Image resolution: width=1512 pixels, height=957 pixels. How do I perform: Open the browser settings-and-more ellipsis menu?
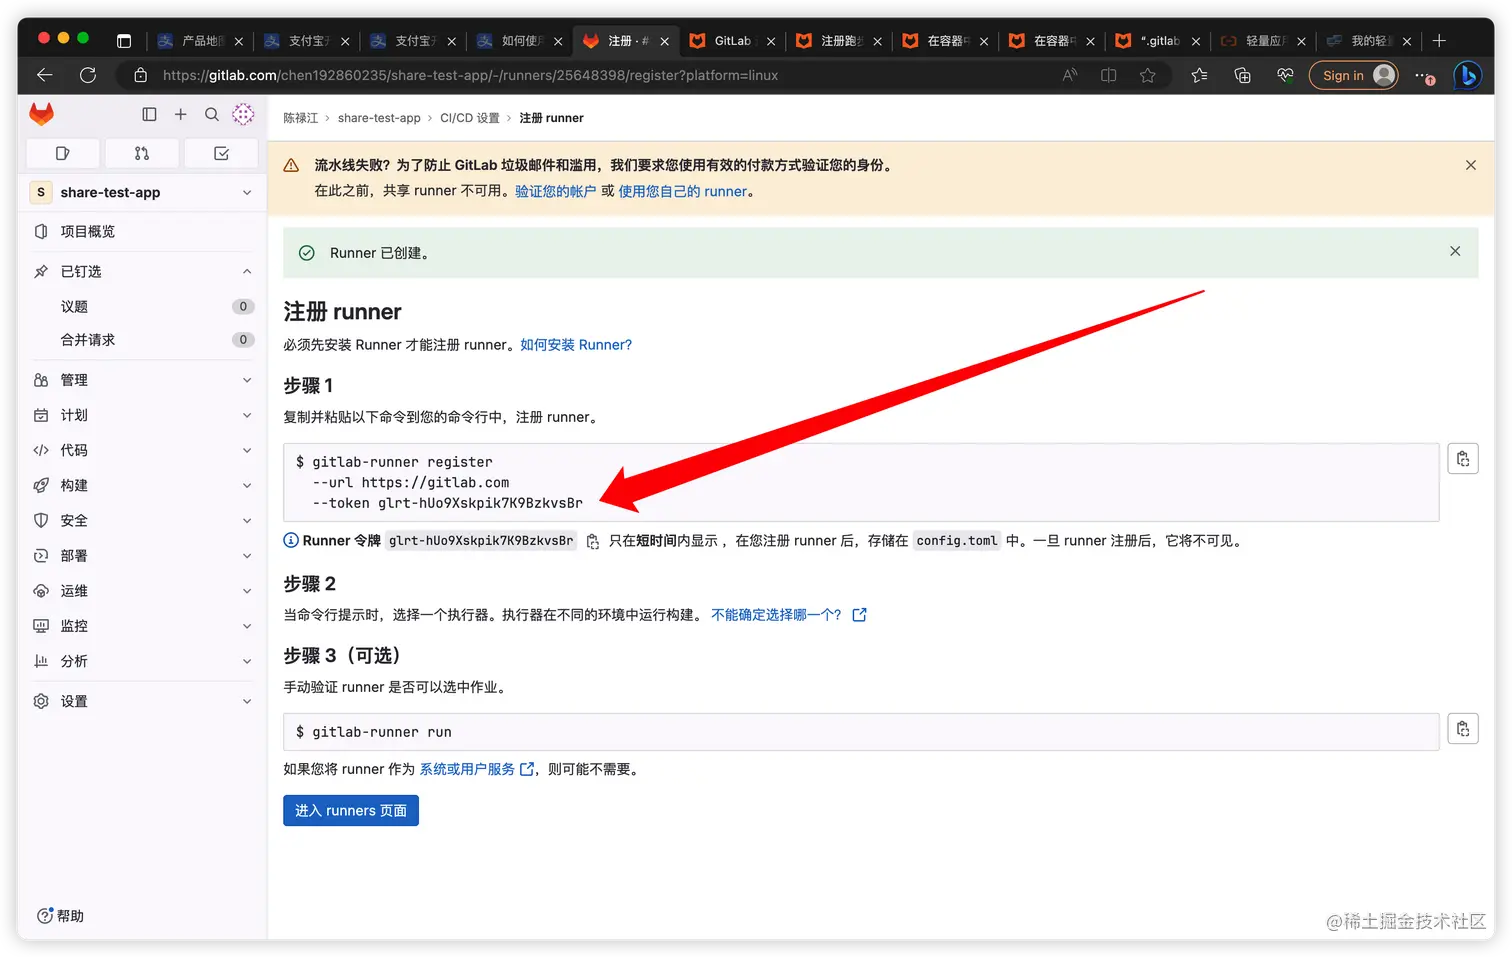click(x=1424, y=75)
